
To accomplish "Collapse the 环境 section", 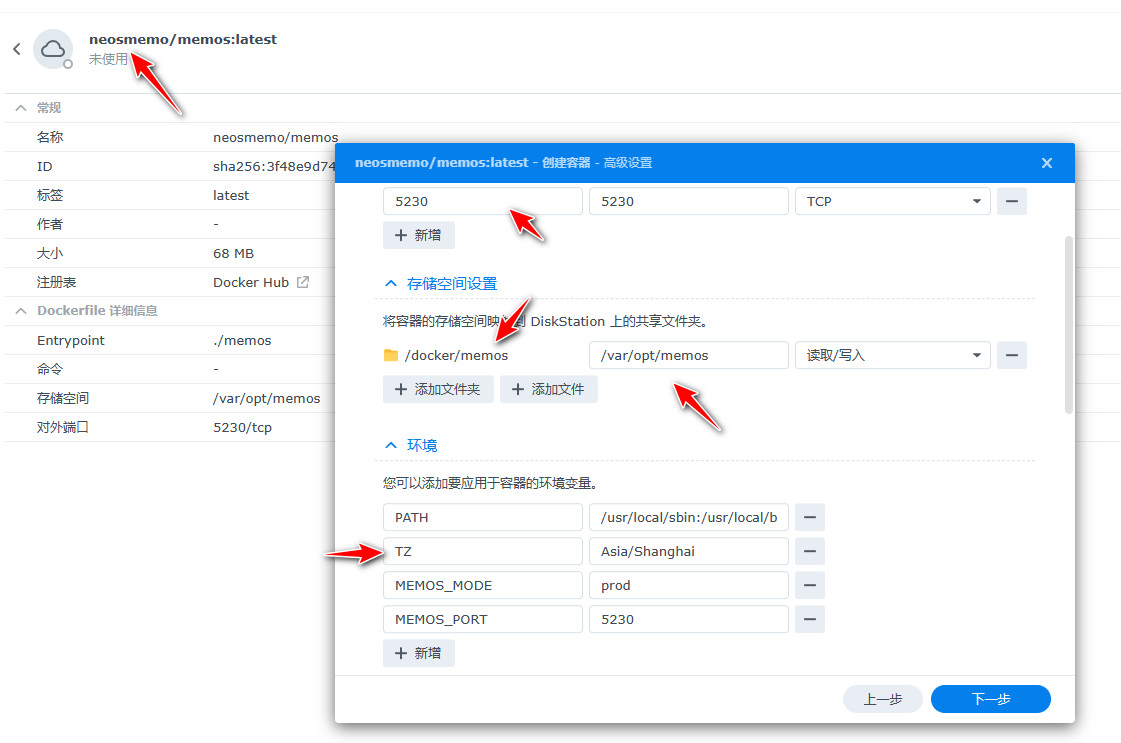I will 391,446.
